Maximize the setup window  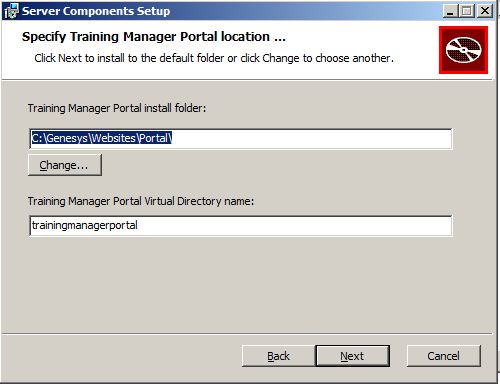pos(466,11)
